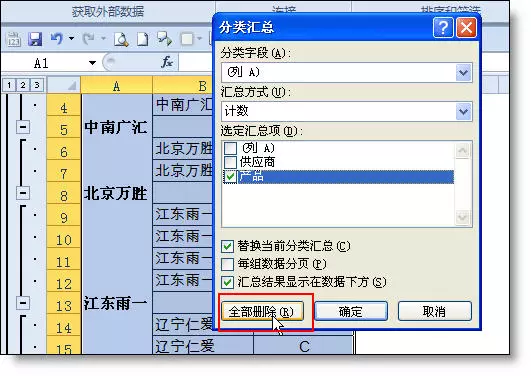This screenshot has width=531, height=376.
Task: Click the Save floppy disk icon
Action: pyautogui.click(x=35, y=39)
